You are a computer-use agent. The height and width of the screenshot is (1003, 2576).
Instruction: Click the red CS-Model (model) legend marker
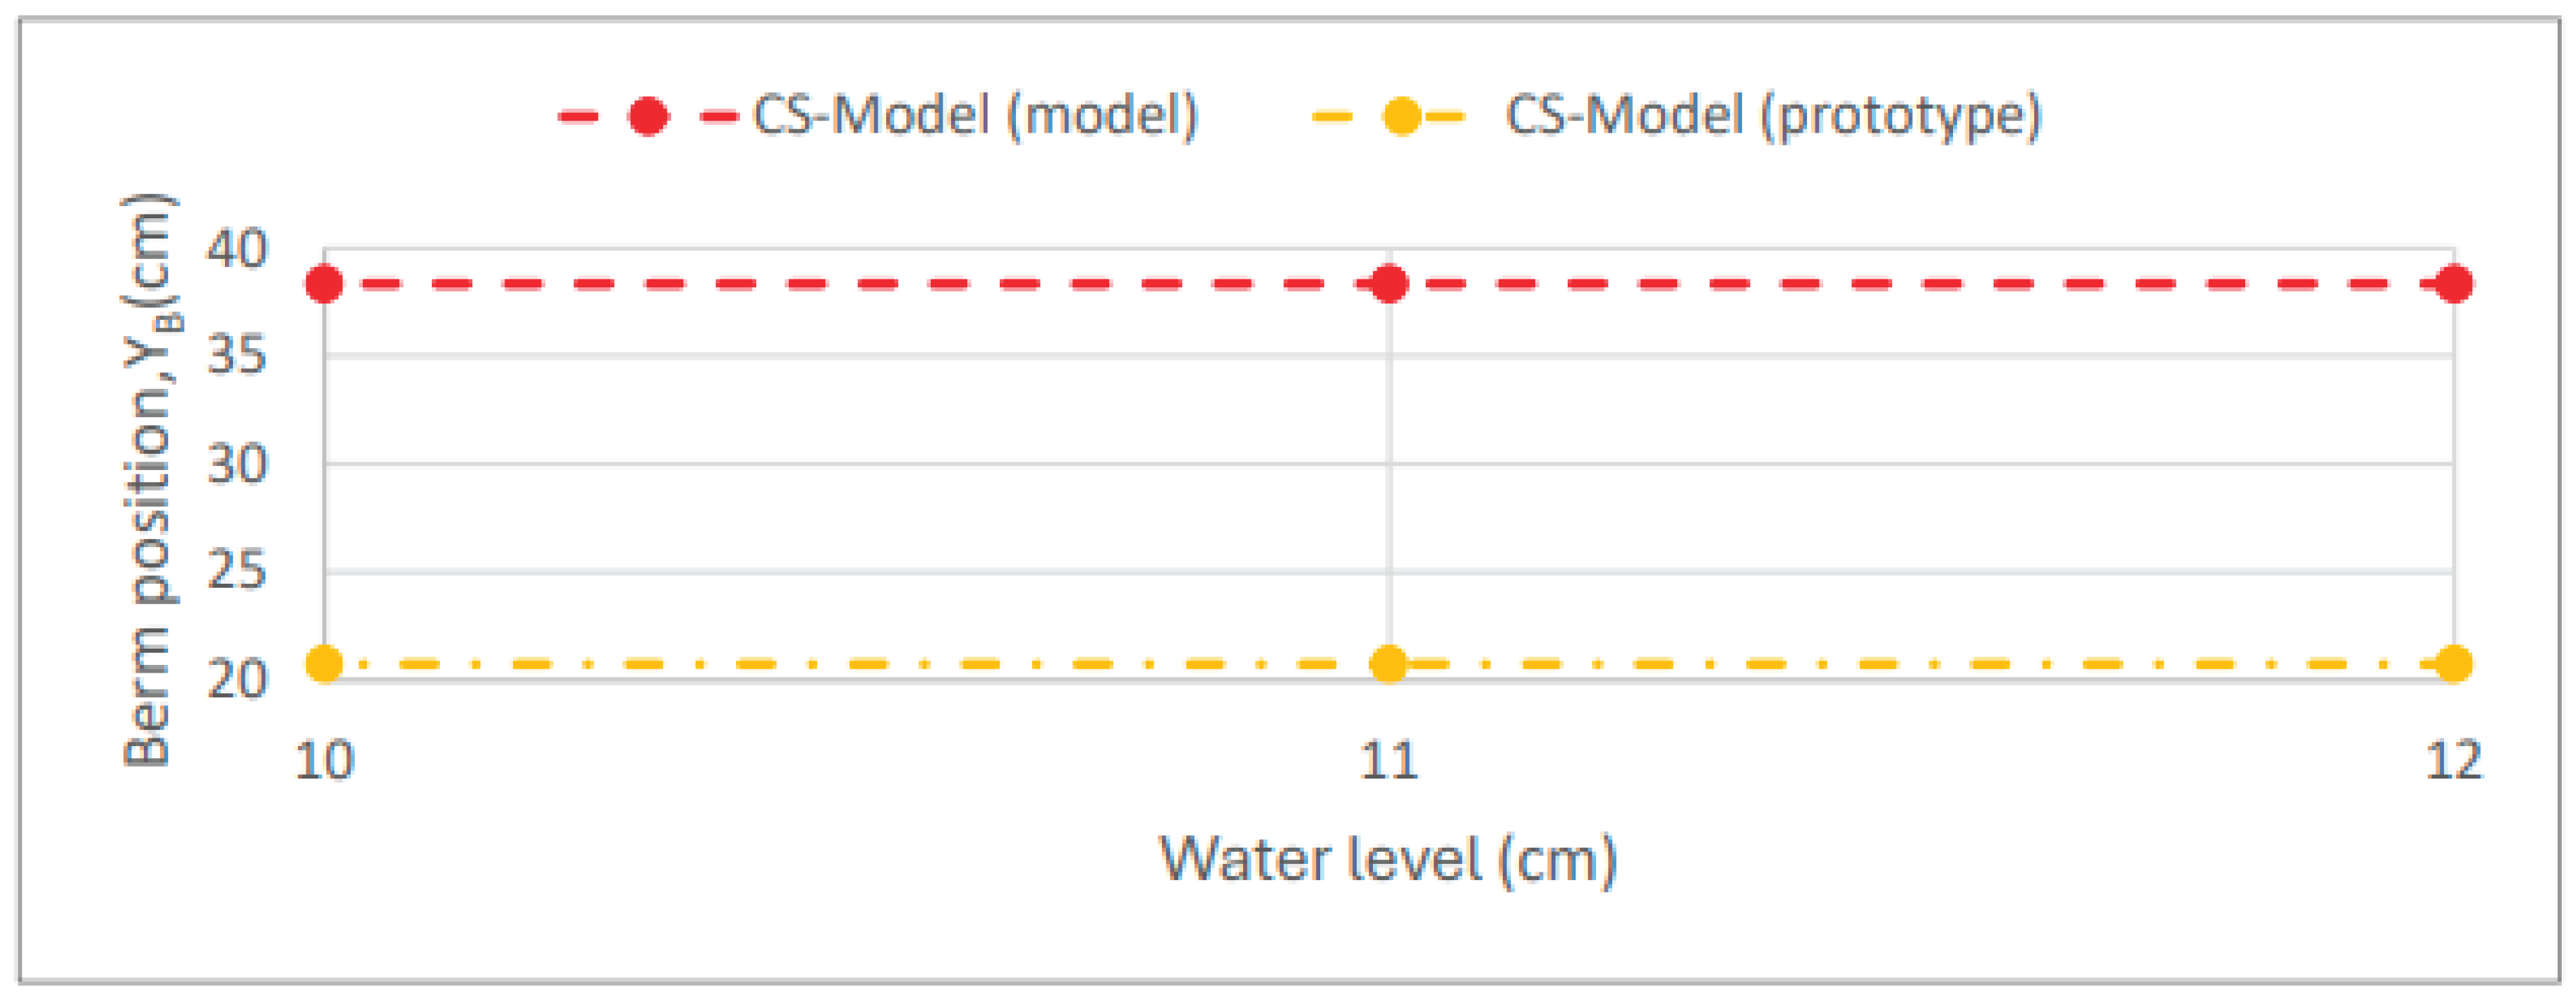[648, 117]
